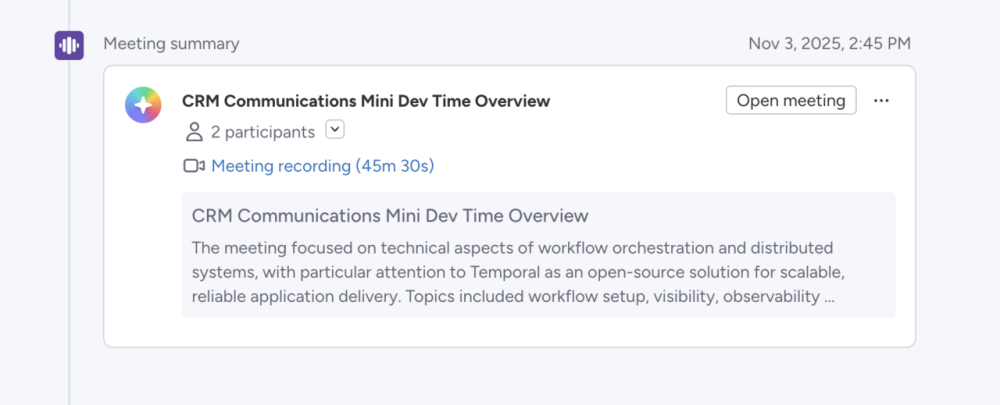Image resolution: width=1000 pixels, height=405 pixels.
Task: Select the "Meeting summary" header label
Action: point(171,44)
